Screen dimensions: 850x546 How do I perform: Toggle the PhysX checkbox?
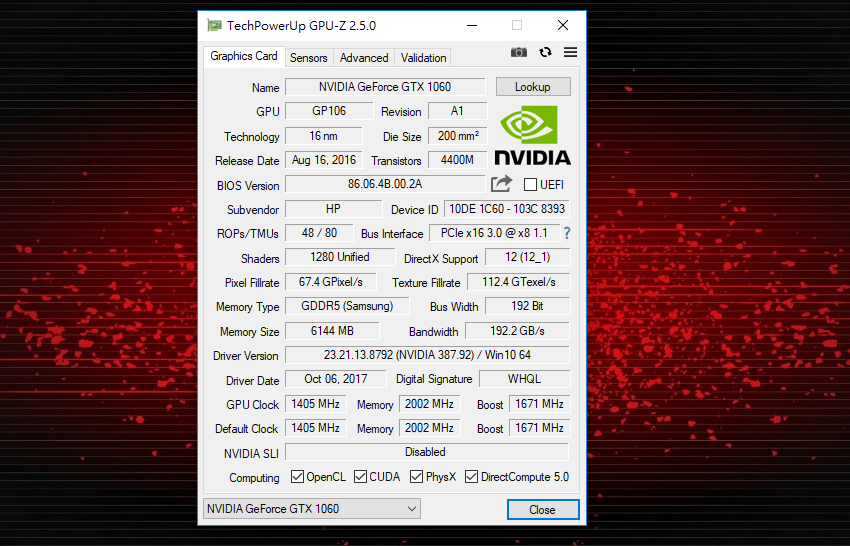coord(416,477)
